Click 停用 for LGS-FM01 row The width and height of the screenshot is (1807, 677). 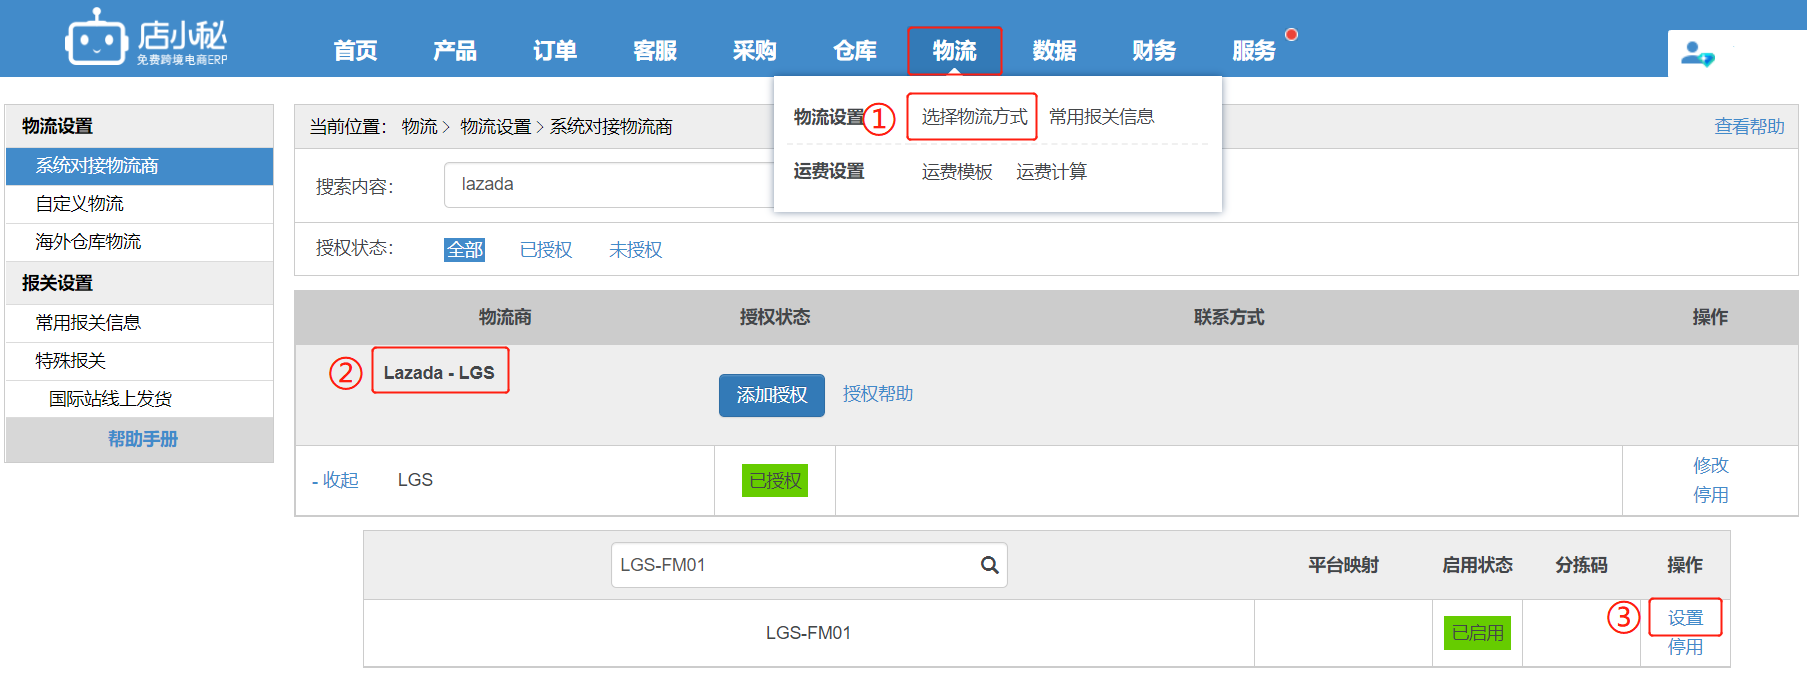1685,647
